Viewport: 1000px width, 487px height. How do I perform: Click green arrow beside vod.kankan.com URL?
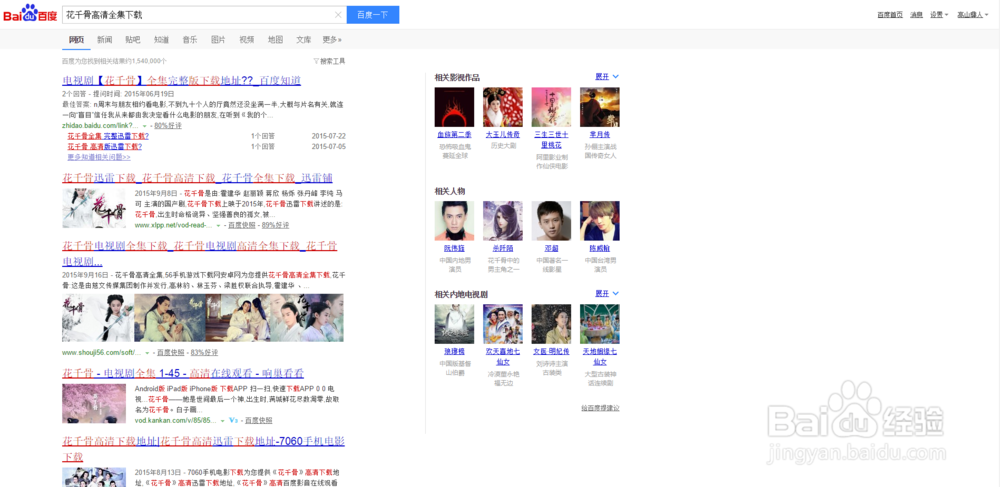coord(223,421)
